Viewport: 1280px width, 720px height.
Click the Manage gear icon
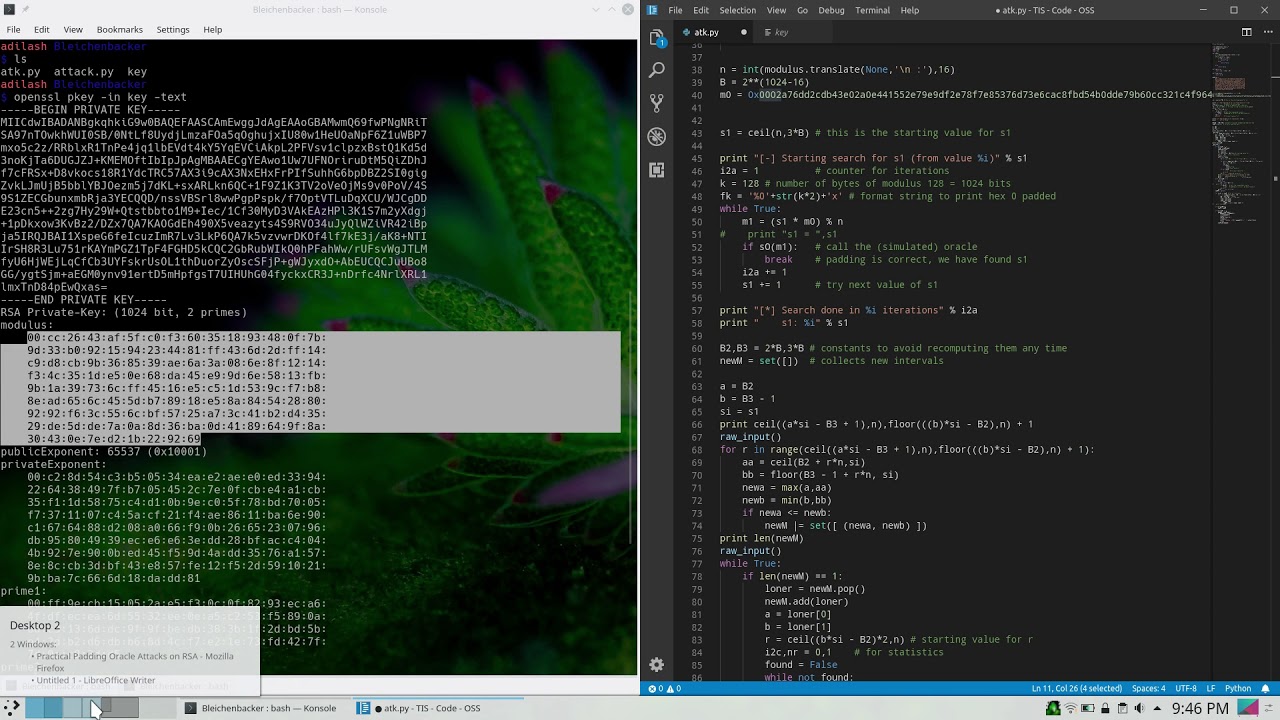(x=657, y=665)
